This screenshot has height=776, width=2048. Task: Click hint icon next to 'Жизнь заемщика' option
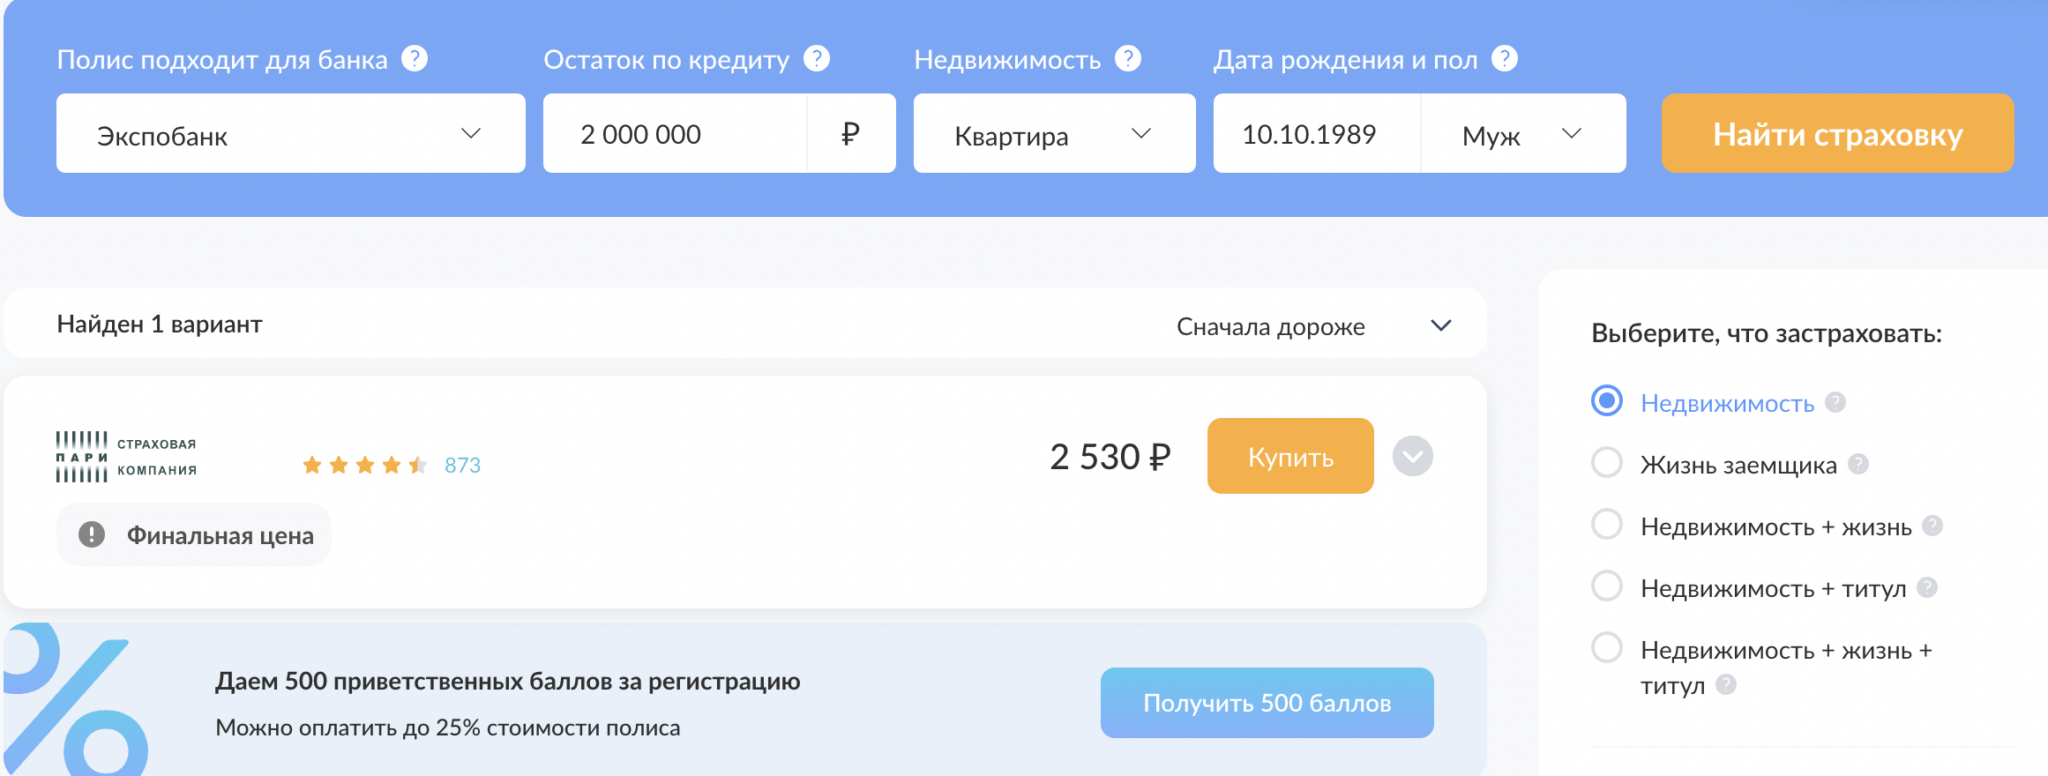1858,464
